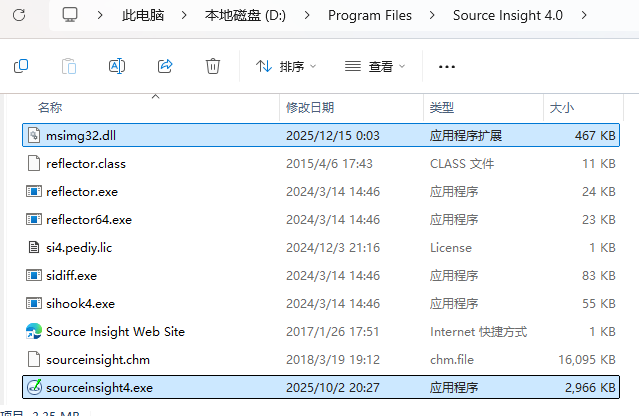Click the computer monitor icon in breadcrumb
Screen dimensions: 639x416
(x=70, y=15)
